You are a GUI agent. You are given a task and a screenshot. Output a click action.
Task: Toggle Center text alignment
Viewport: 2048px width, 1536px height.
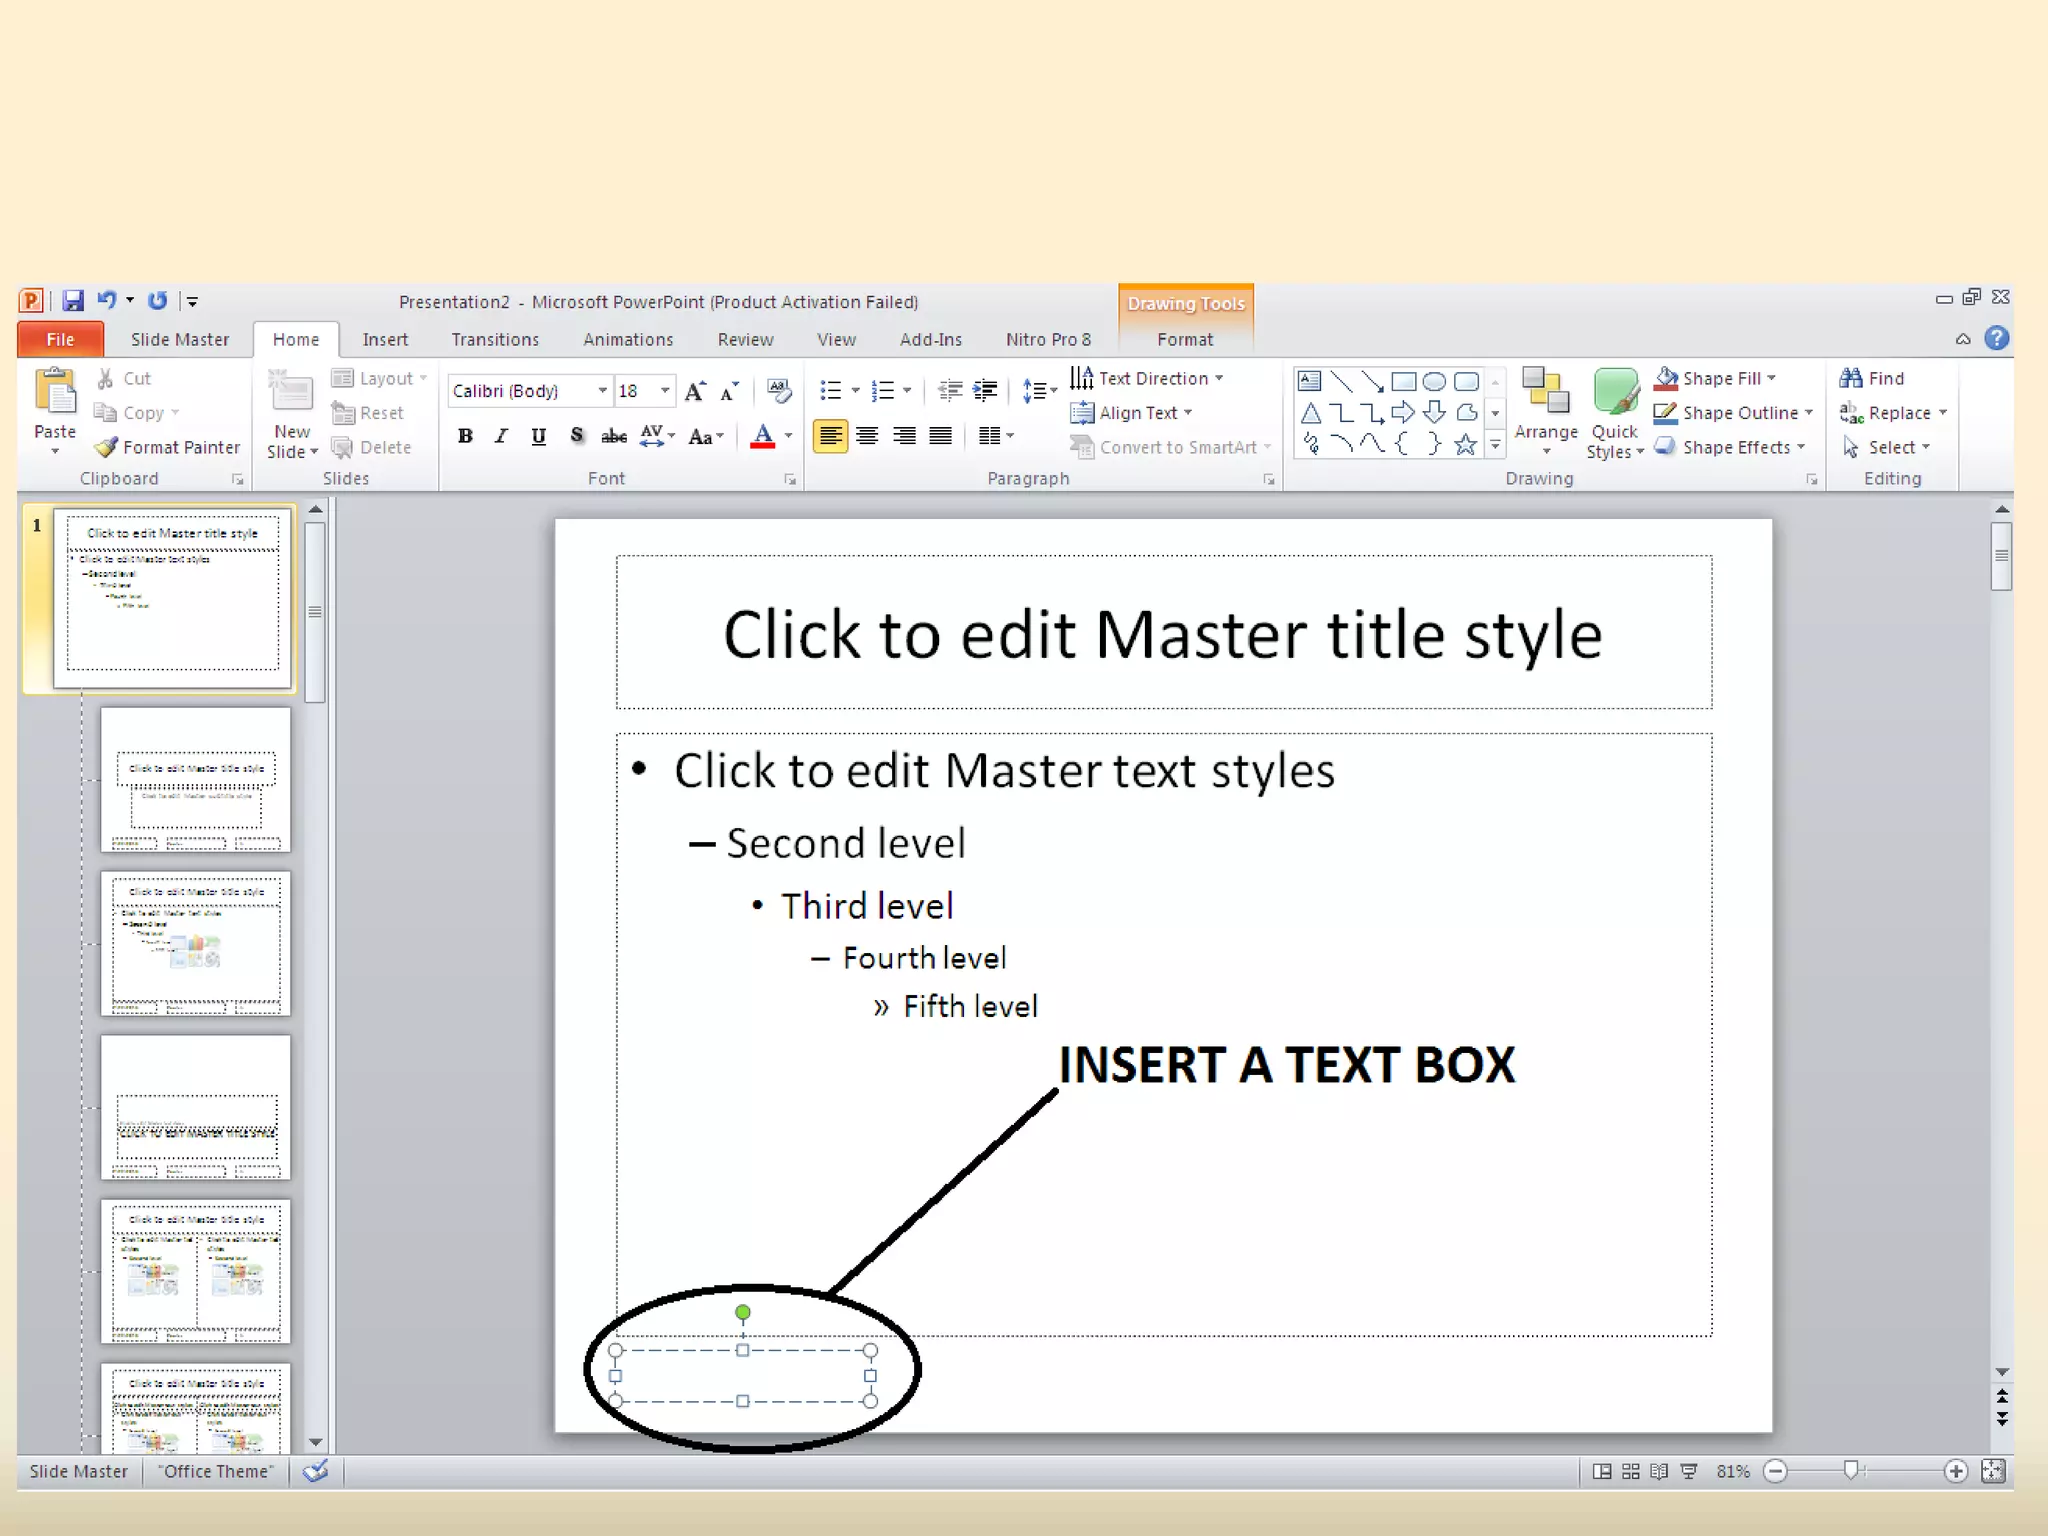867,436
